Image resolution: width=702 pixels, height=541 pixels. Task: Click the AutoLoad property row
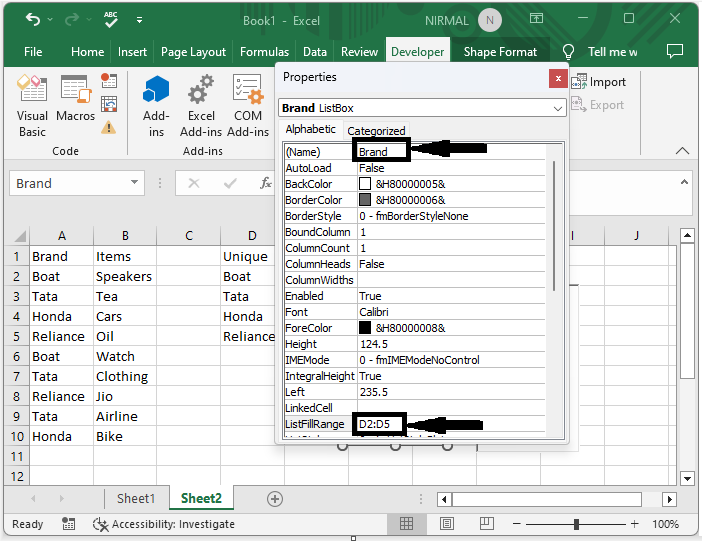click(415, 168)
